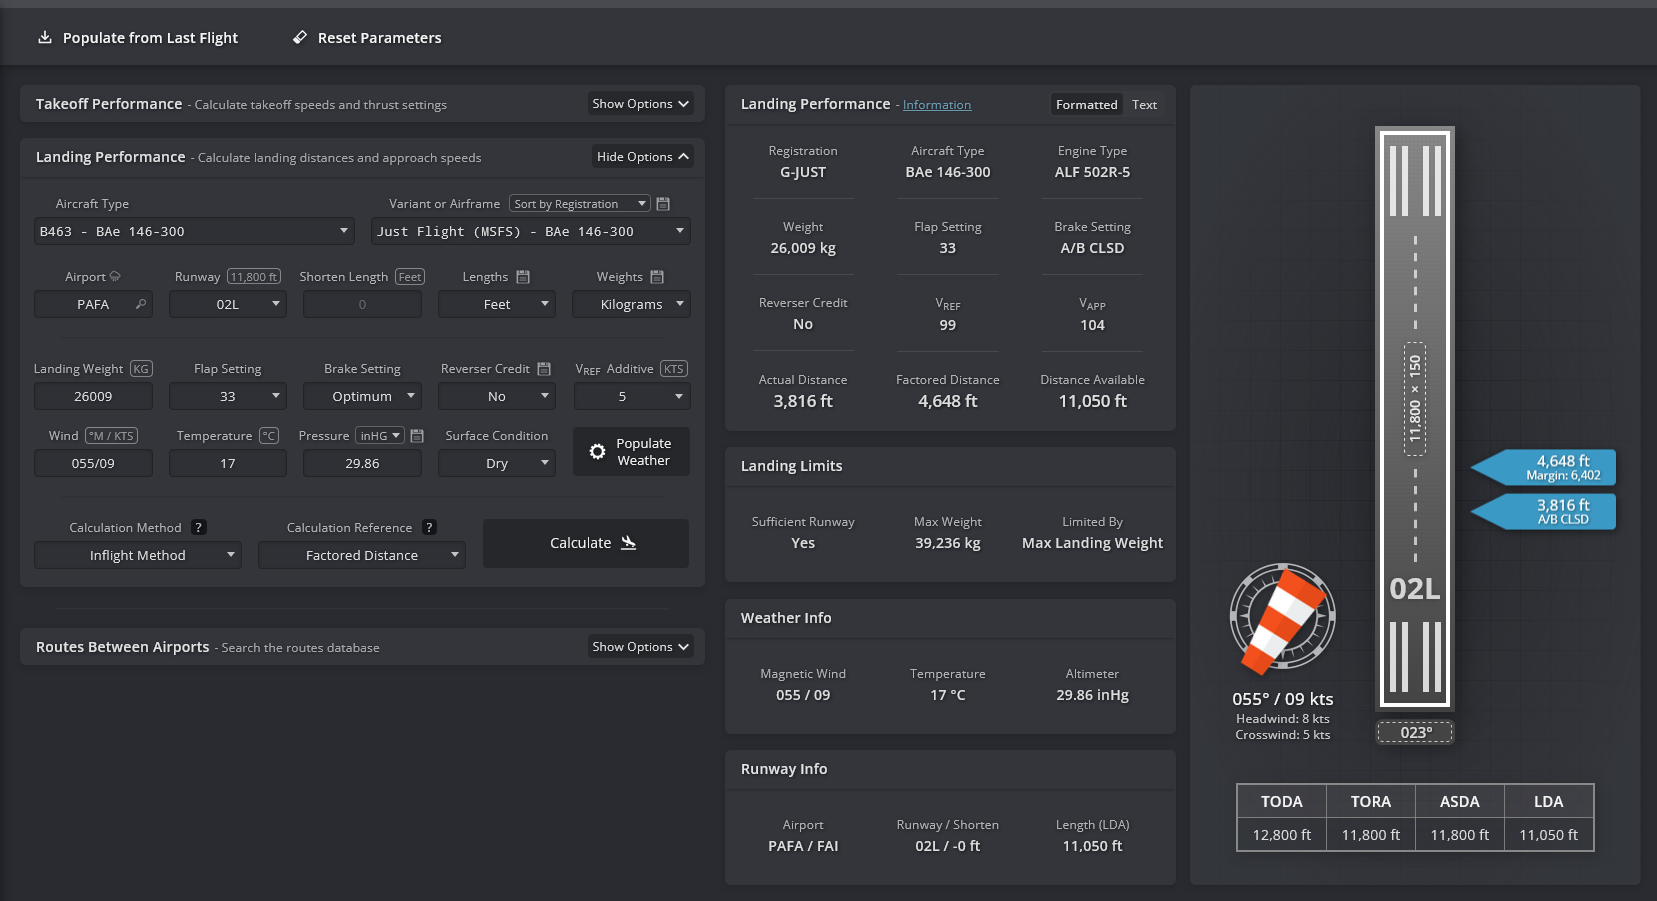The height and width of the screenshot is (901, 1657).
Task: Click the Populate from Last Flight download icon
Action: (44, 37)
